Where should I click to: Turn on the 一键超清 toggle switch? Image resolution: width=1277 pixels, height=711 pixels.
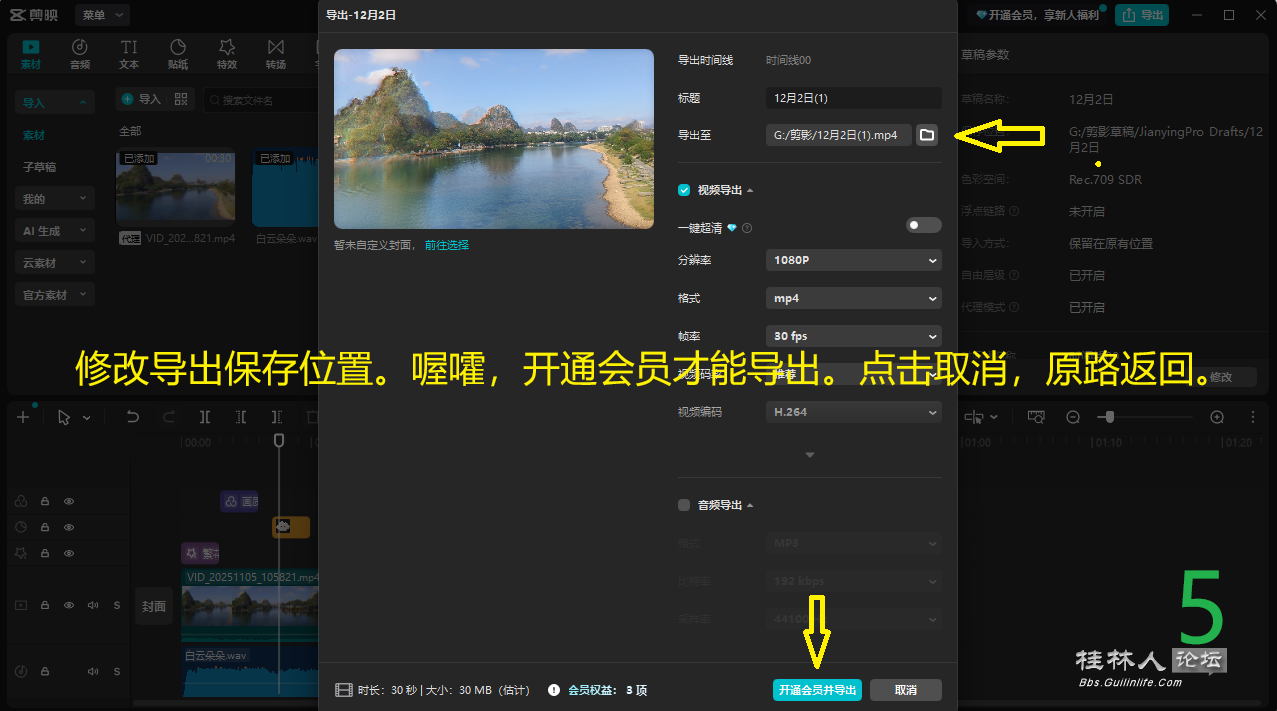923,225
